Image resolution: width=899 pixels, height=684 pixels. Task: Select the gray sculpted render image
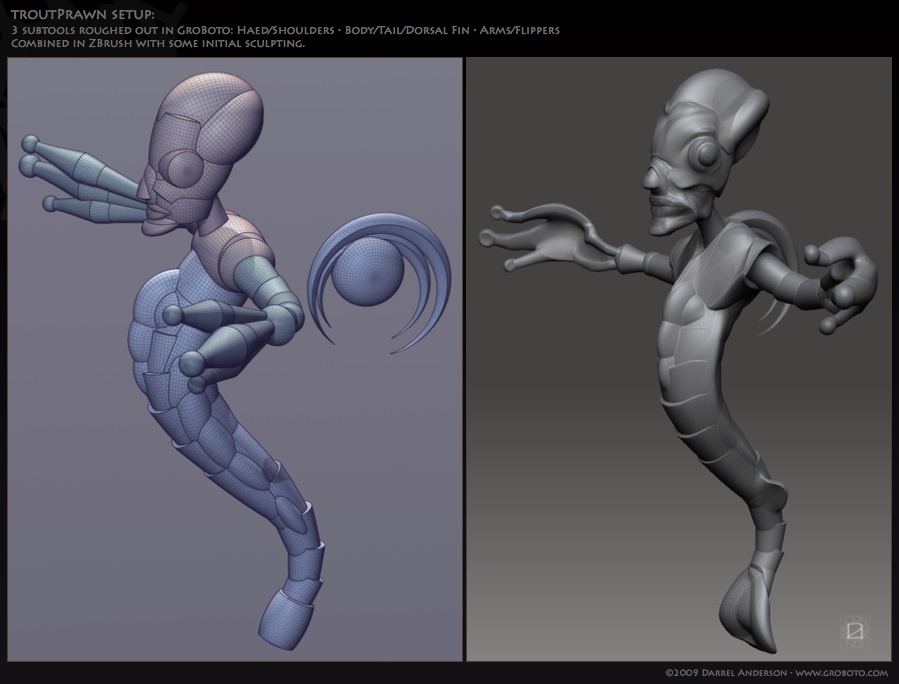[x=679, y=359]
